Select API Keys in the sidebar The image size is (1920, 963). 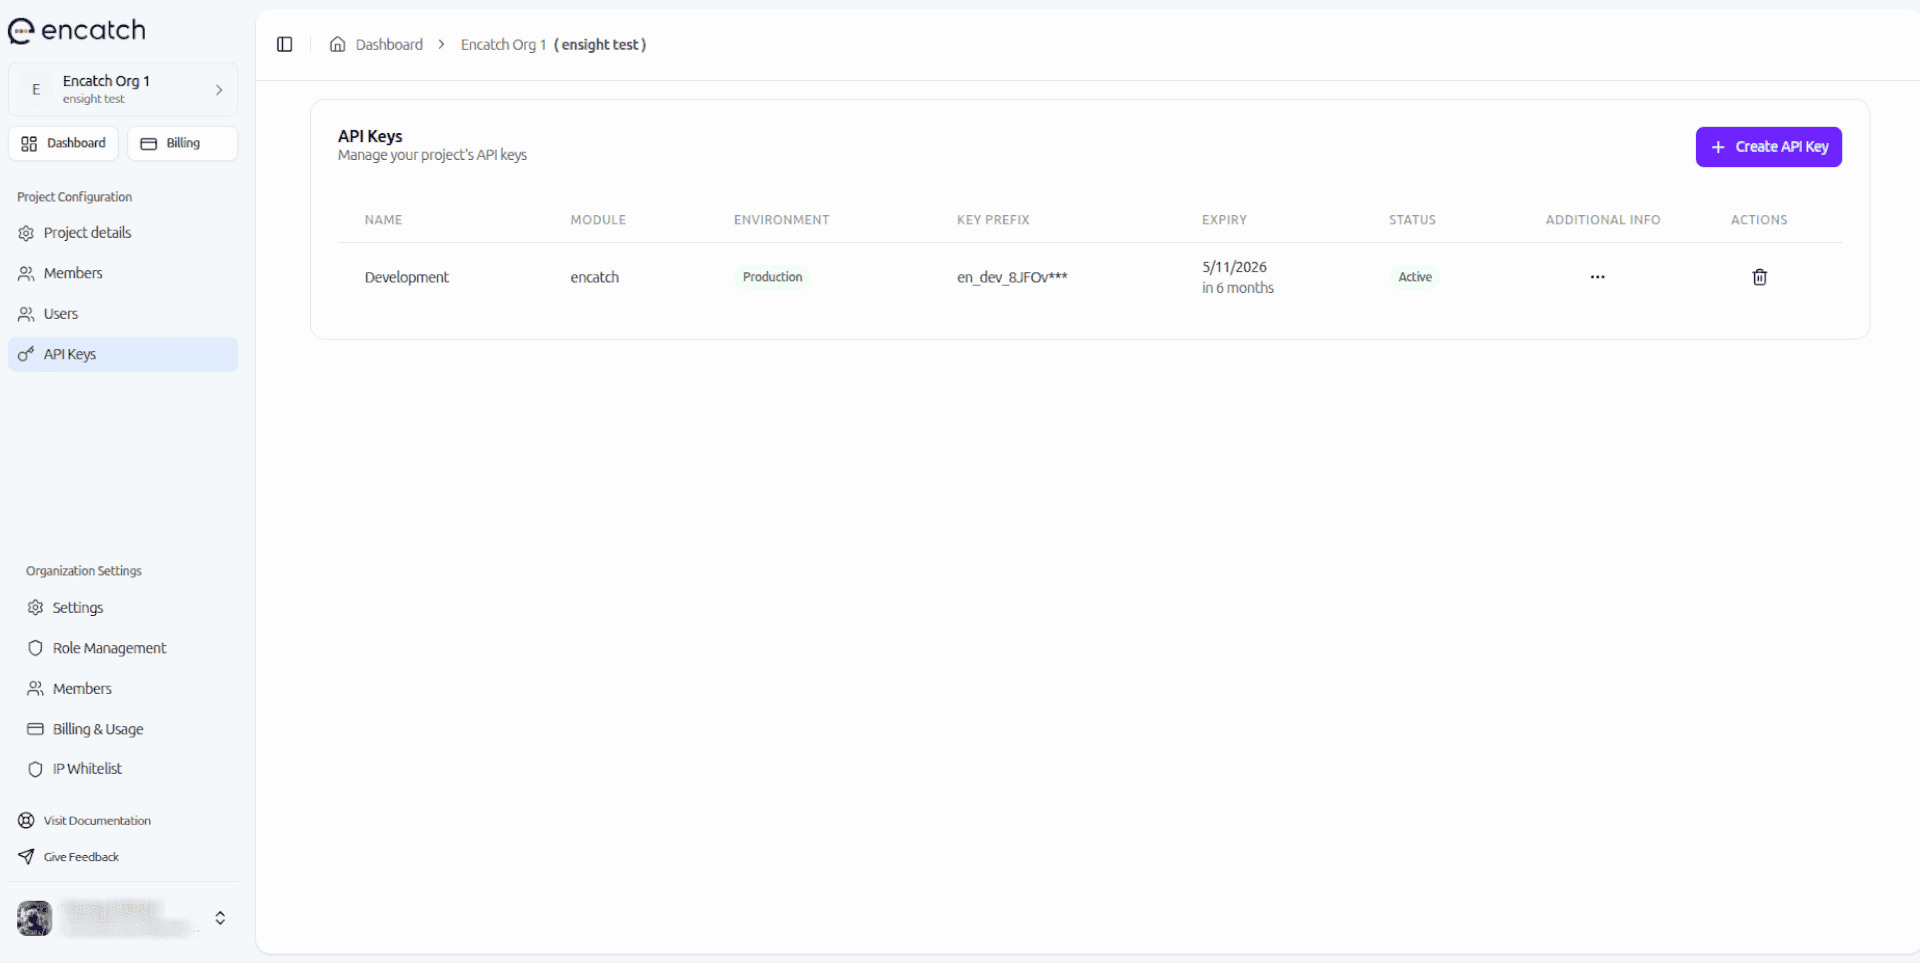pos(70,354)
